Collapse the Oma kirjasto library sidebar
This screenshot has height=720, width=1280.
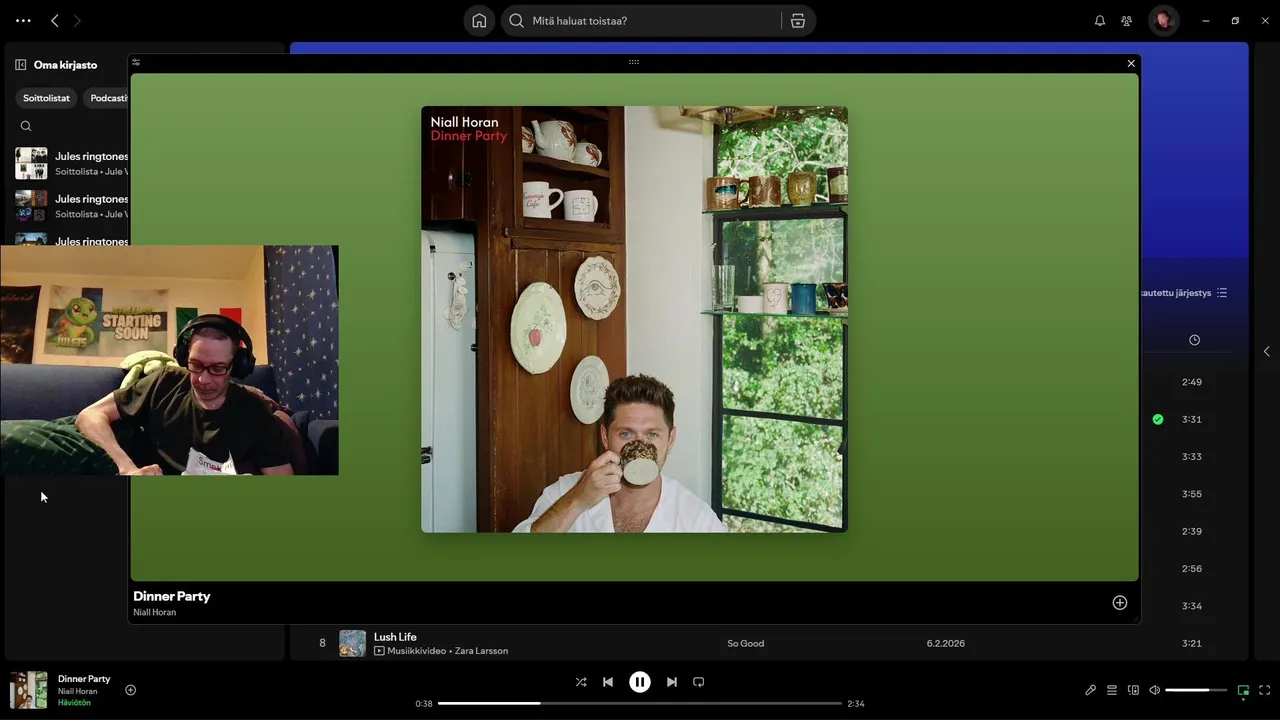20,65
